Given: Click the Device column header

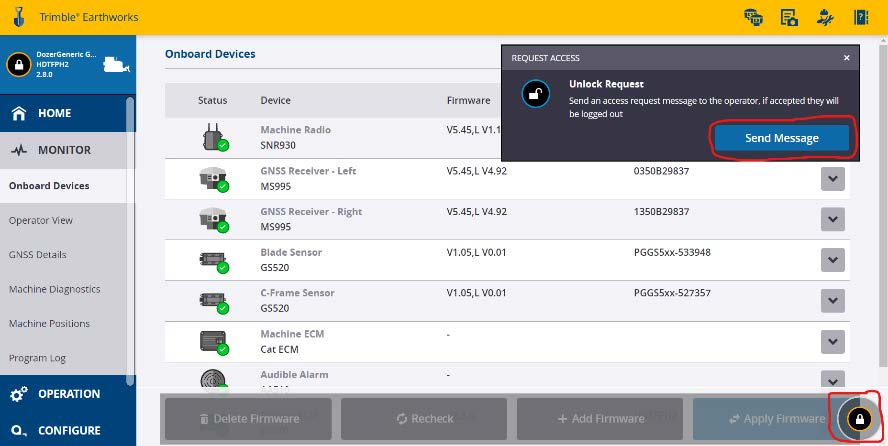Looking at the screenshot, I should coord(275,100).
